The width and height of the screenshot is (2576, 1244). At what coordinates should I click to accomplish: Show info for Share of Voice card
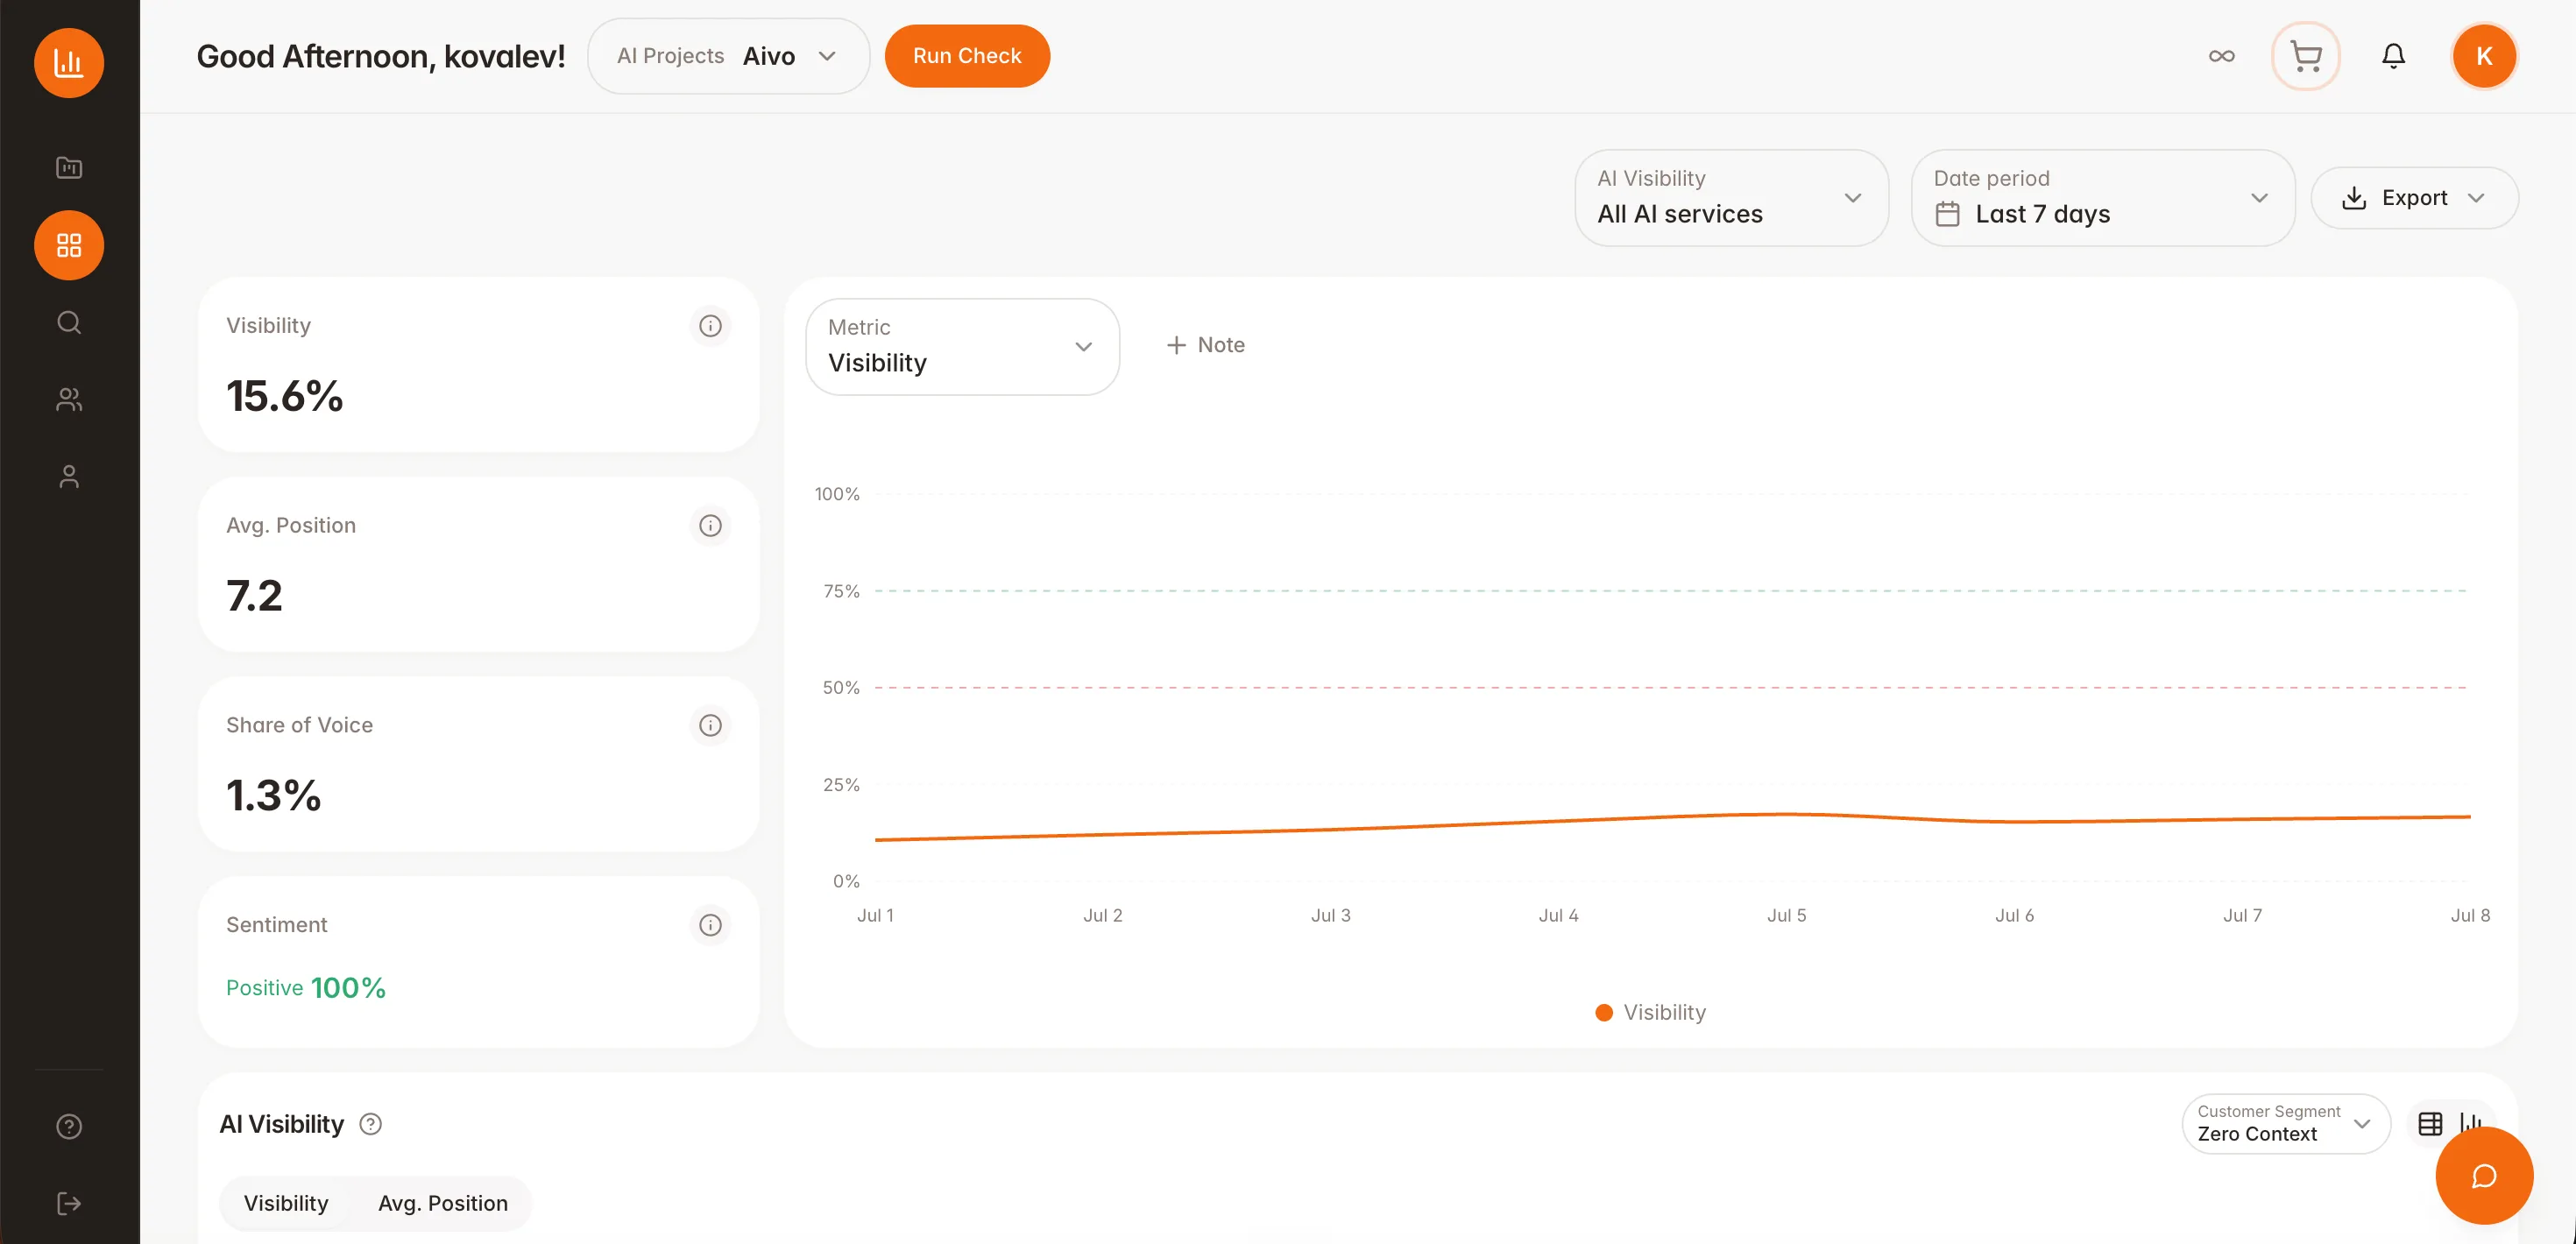[x=710, y=725]
